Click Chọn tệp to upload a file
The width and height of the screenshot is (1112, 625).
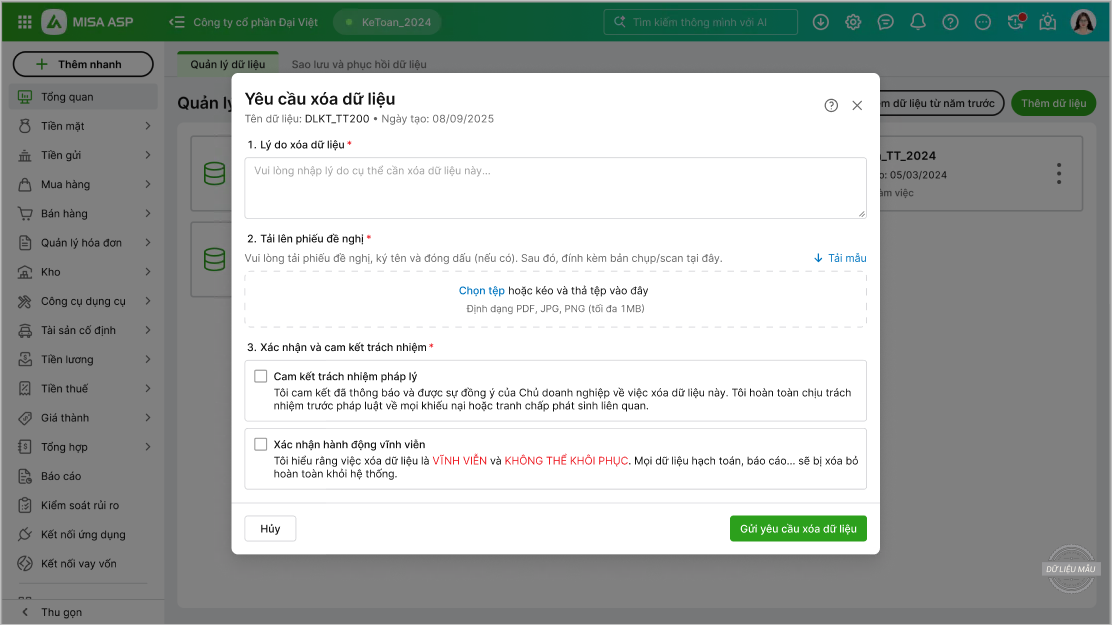pyautogui.click(x=481, y=290)
